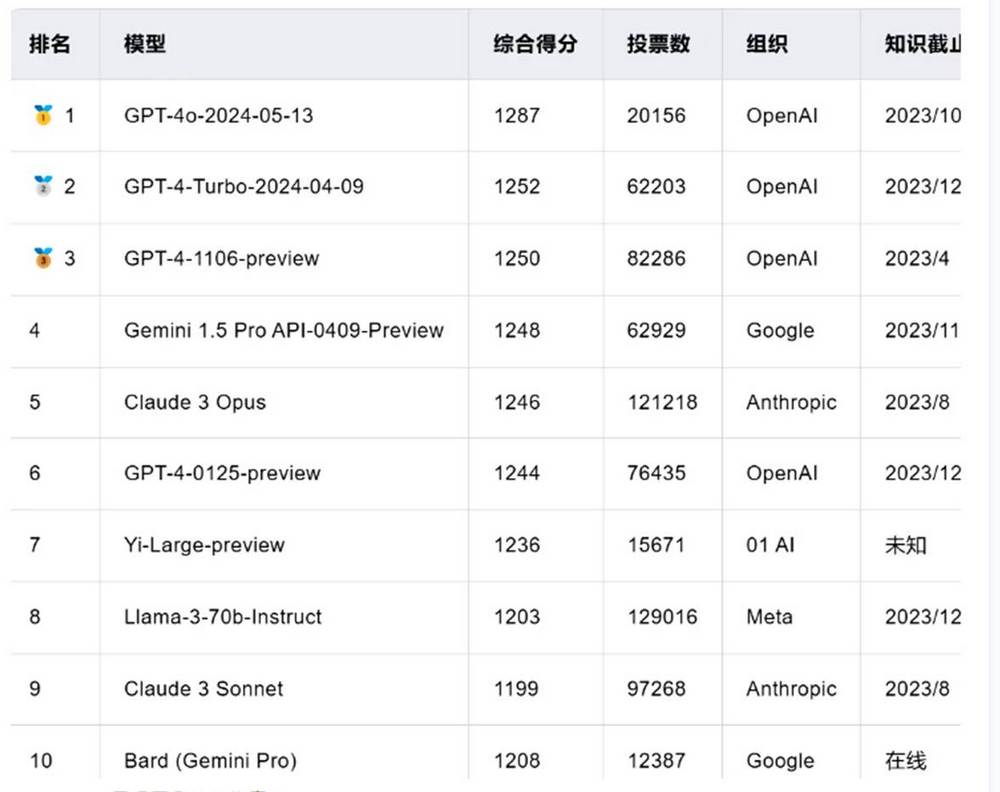Click the vote count 82286
Image resolution: width=1000 pixels, height=792 pixels.
click(x=656, y=258)
